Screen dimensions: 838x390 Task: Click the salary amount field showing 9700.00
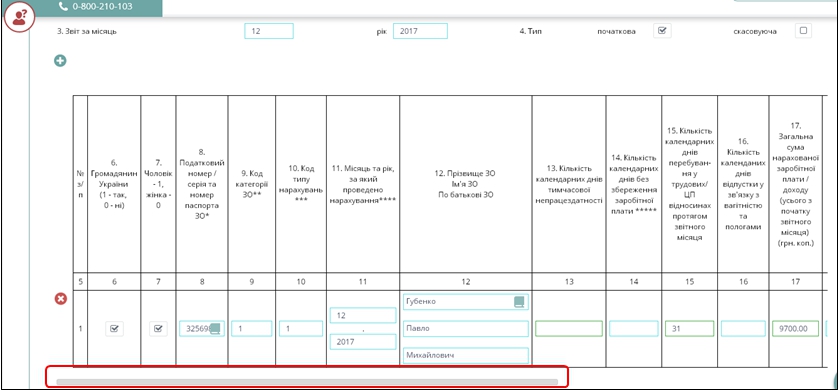pyautogui.click(x=795, y=329)
